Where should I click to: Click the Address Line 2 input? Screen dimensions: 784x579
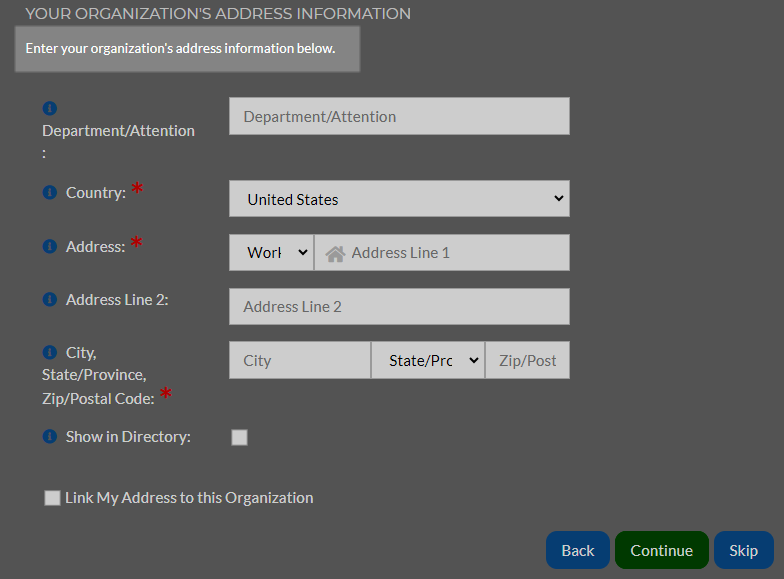399,306
